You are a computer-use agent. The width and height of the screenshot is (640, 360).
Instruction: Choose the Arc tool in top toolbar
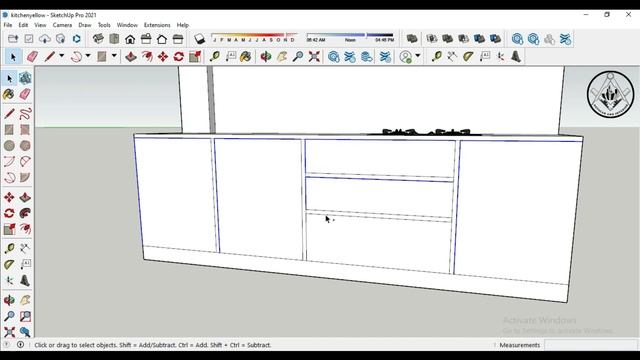76,56
